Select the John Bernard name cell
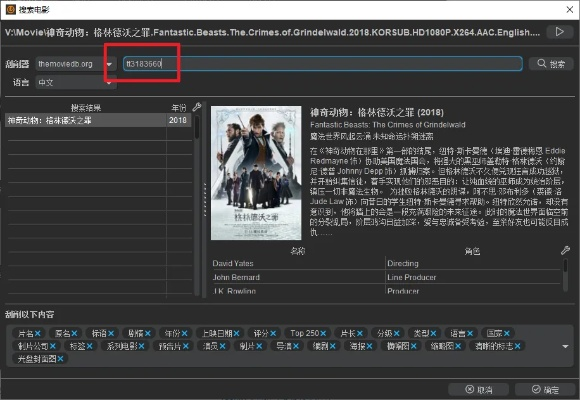This screenshot has height=400, width=580. (298, 278)
